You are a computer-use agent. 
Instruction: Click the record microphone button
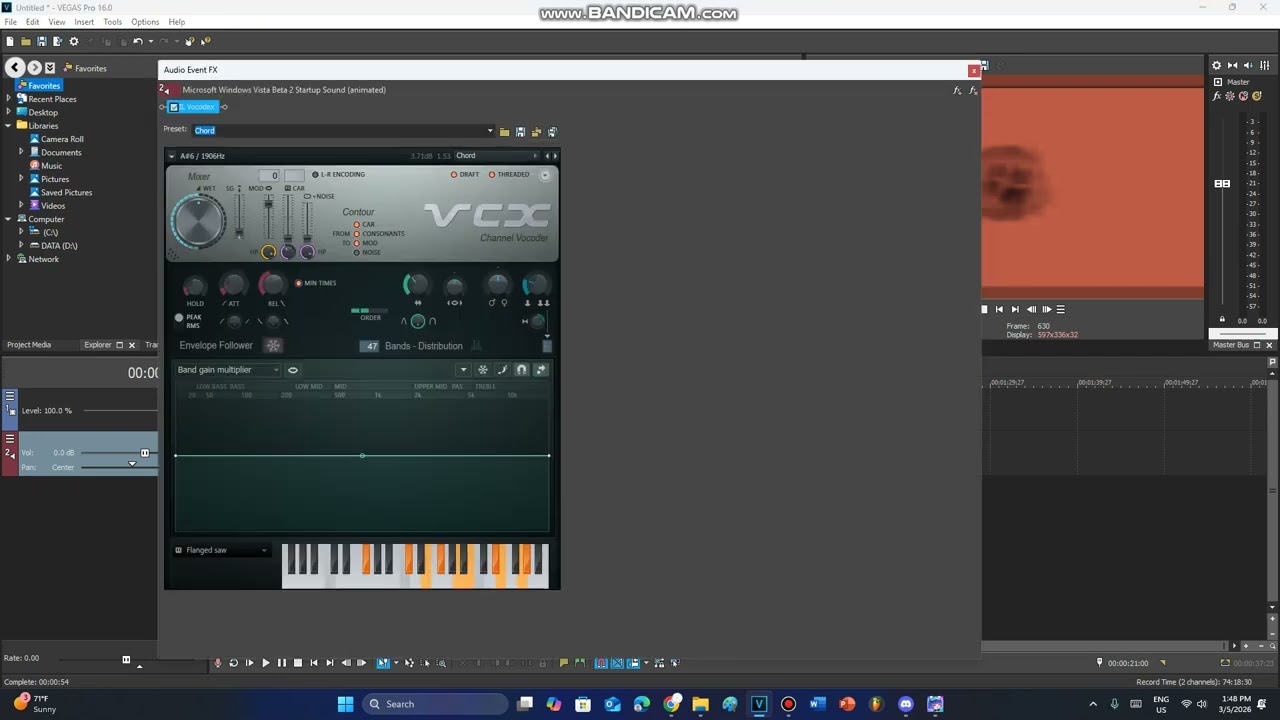(x=218, y=663)
